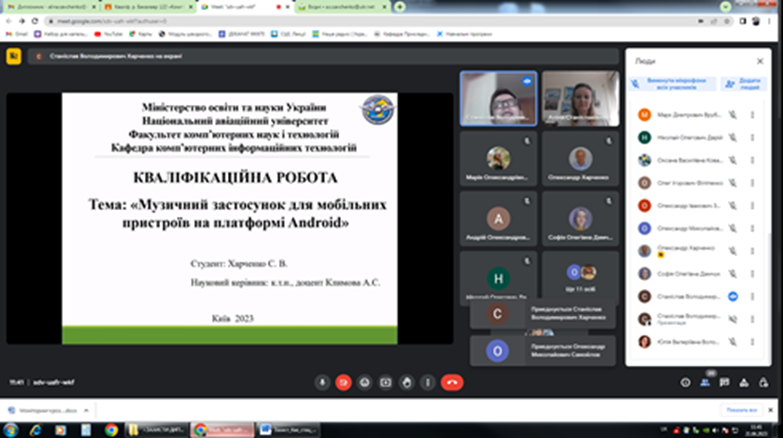Viewport: 783px width, 438px height.
Task: Open the more options menu in call controls
Action: pyautogui.click(x=427, y=383)
